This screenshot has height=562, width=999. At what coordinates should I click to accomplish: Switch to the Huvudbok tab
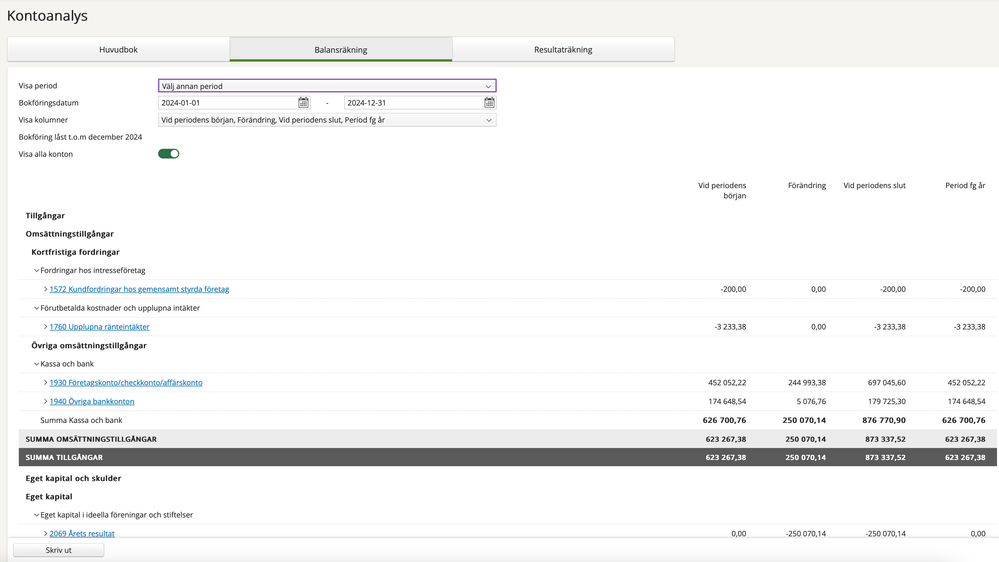(119, 49)
